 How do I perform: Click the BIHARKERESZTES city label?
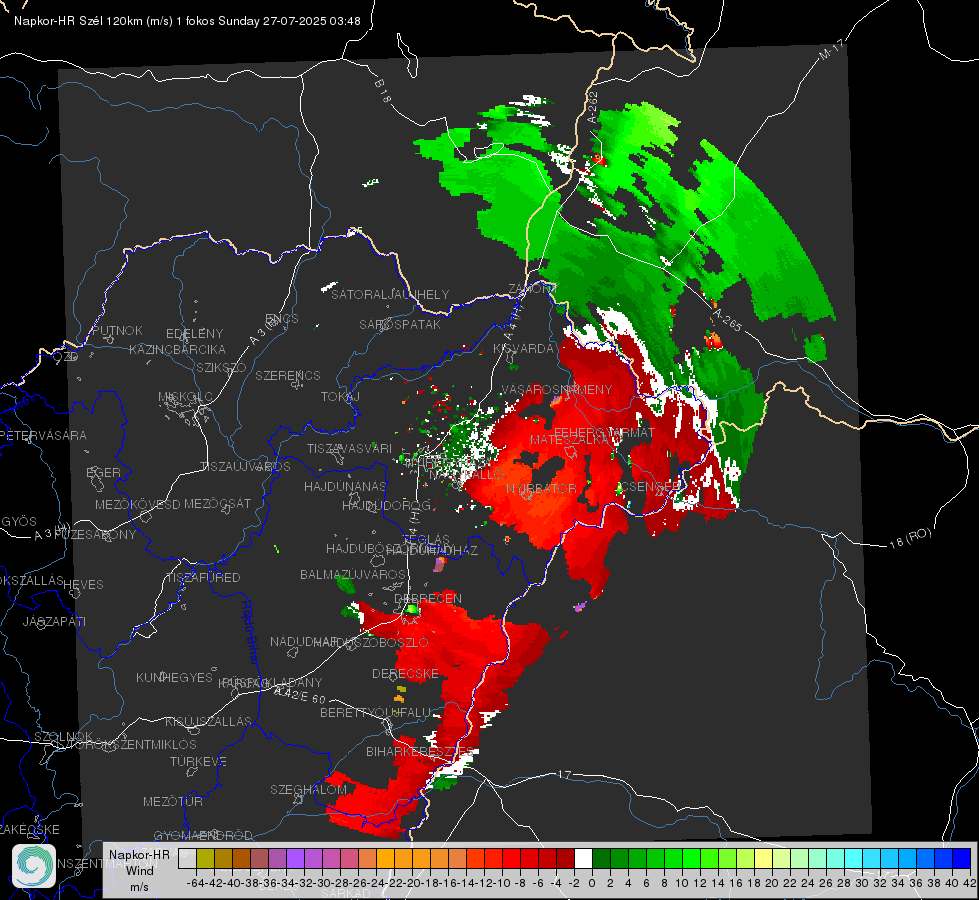coord(420,751)
